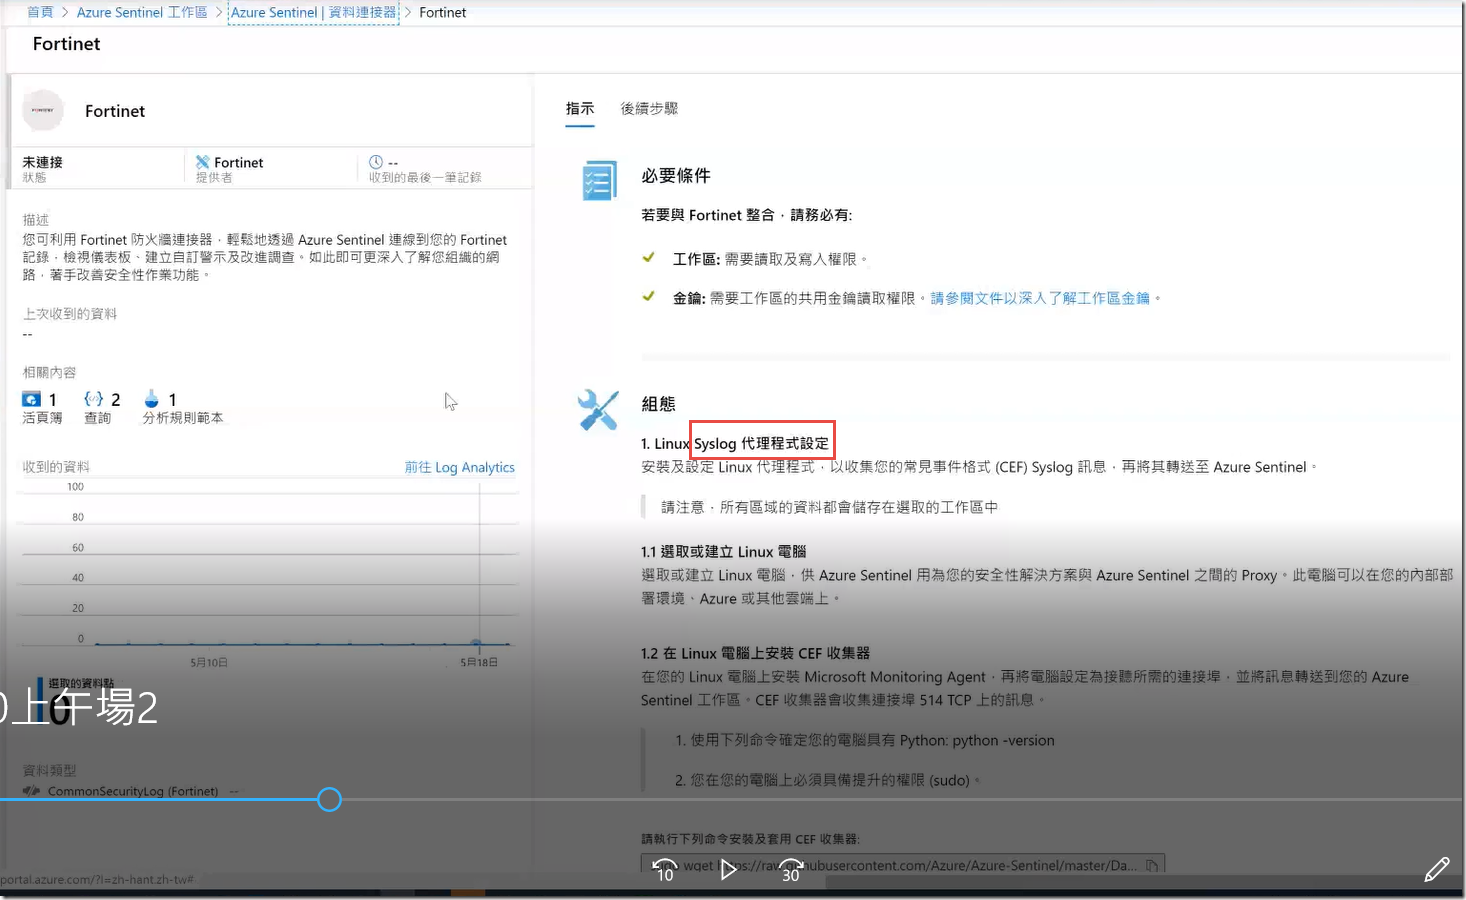This screenshot has width=1466, height=900.
Task: Click the 1.1 選取或建立 Linux 電腦 heading
Action: 723,551
